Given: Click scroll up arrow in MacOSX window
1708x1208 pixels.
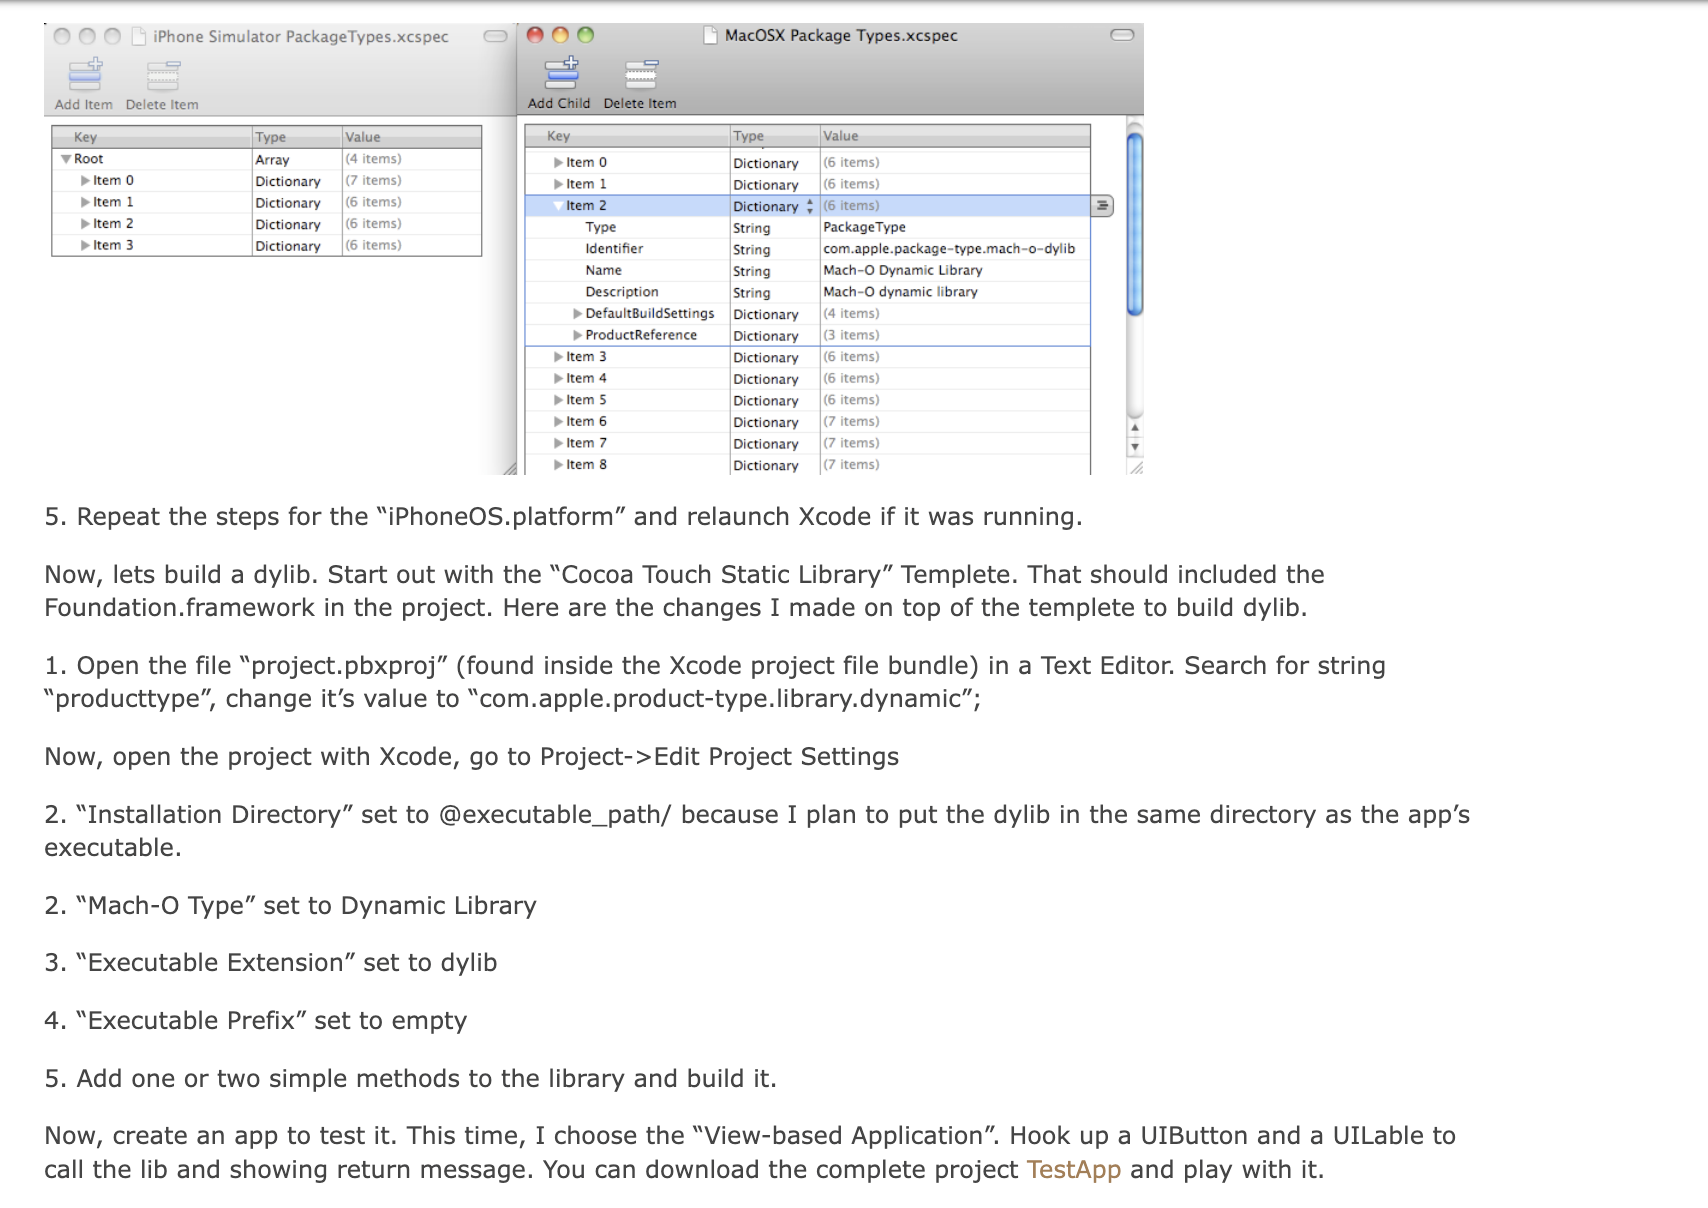Looking at the screenshot, I should click(x=1134, y=428).
